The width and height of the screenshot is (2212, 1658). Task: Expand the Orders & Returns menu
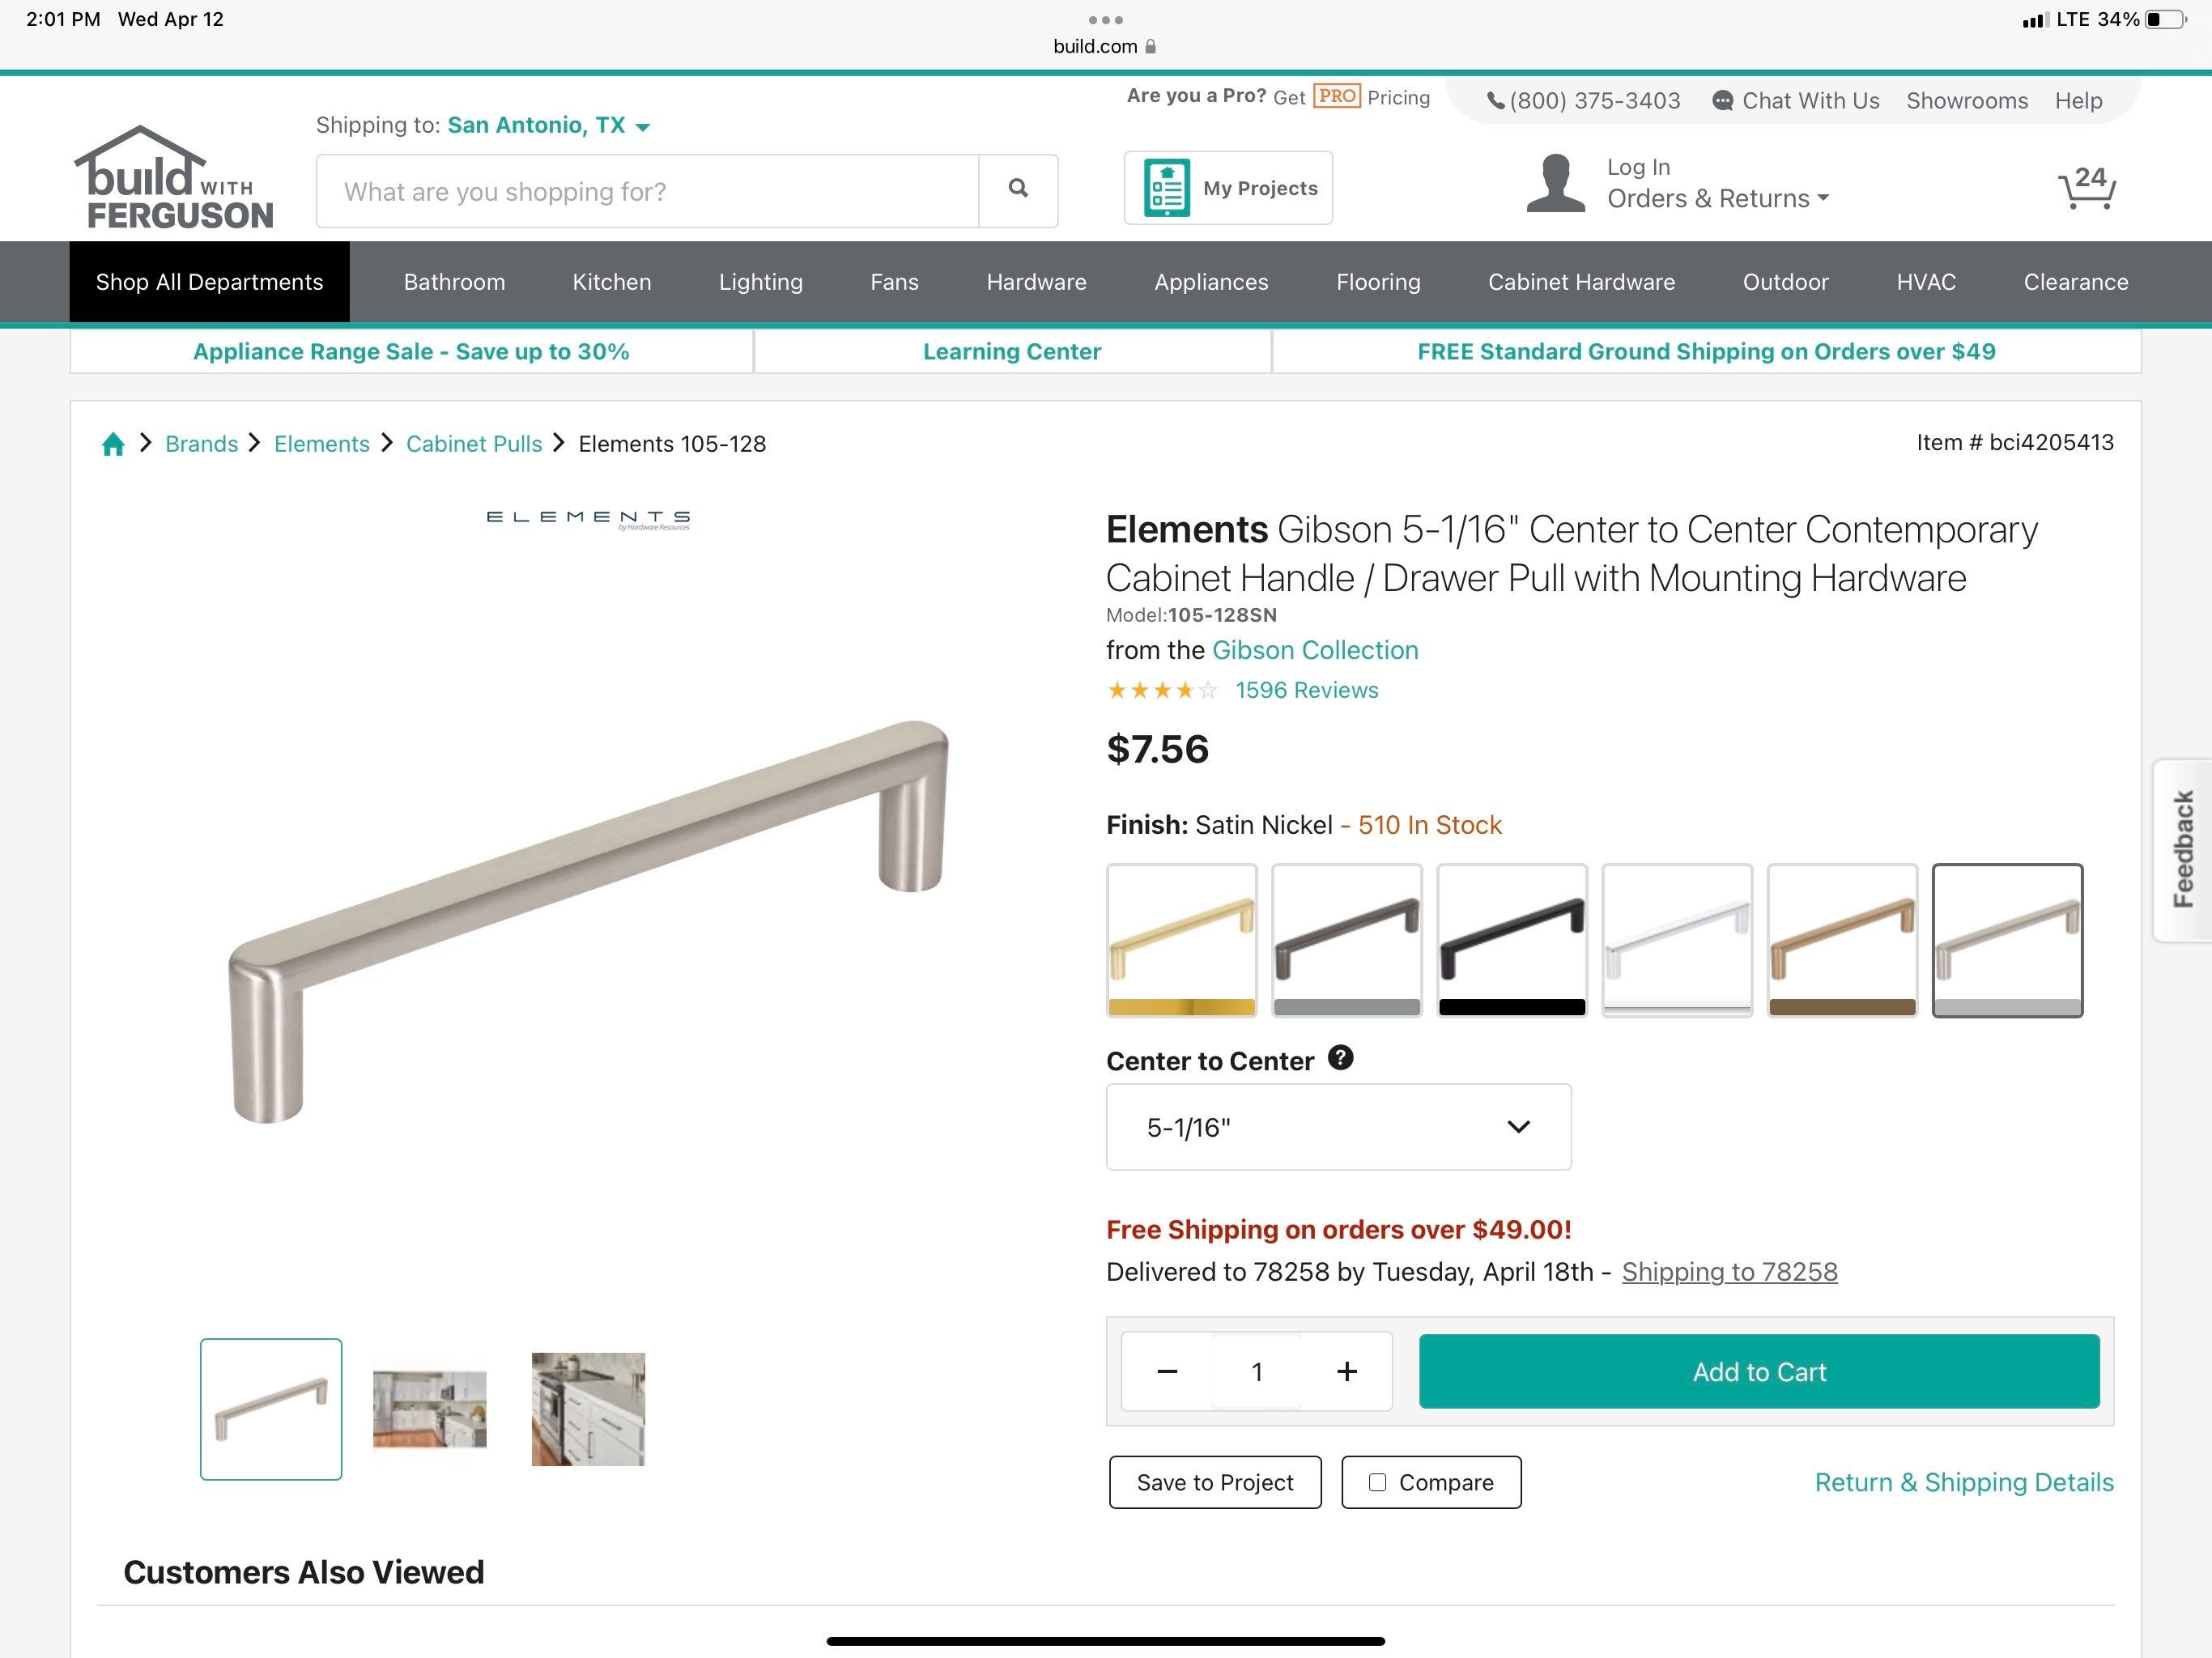tap(1717, 199)
